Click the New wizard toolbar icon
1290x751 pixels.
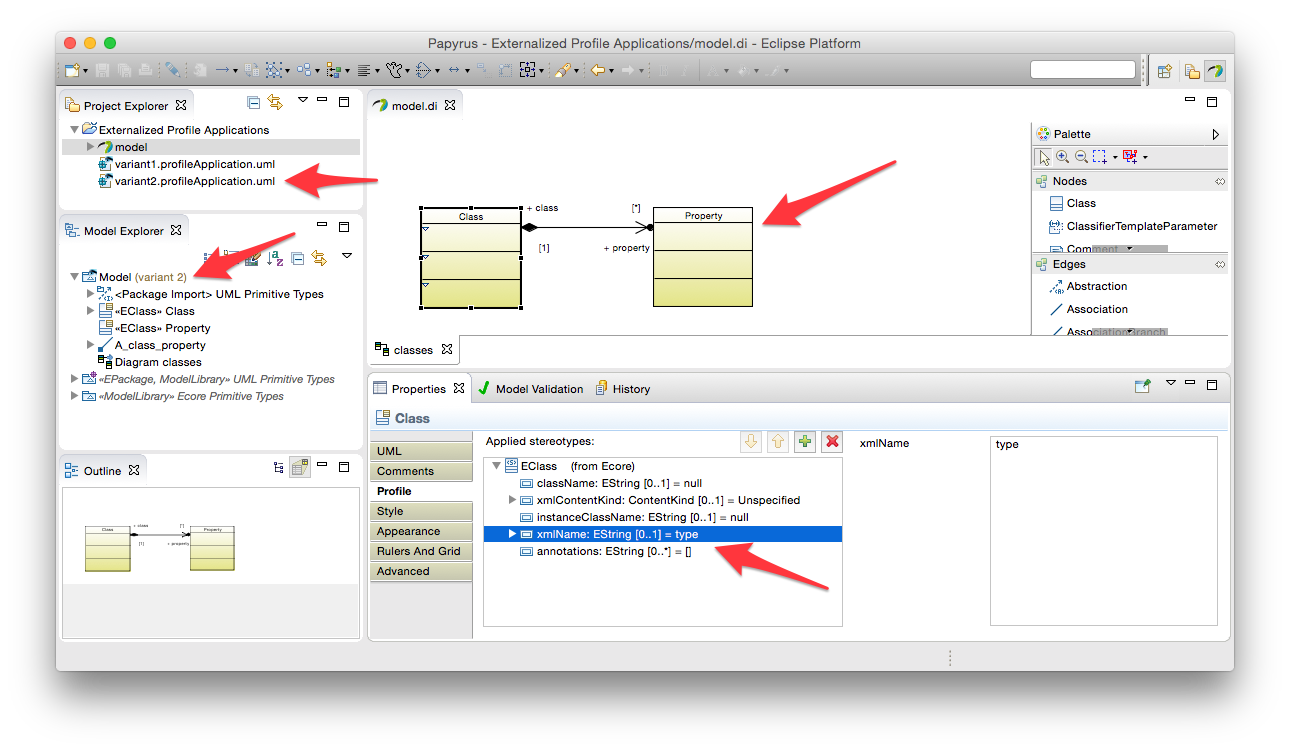click(x=72, y=71)
